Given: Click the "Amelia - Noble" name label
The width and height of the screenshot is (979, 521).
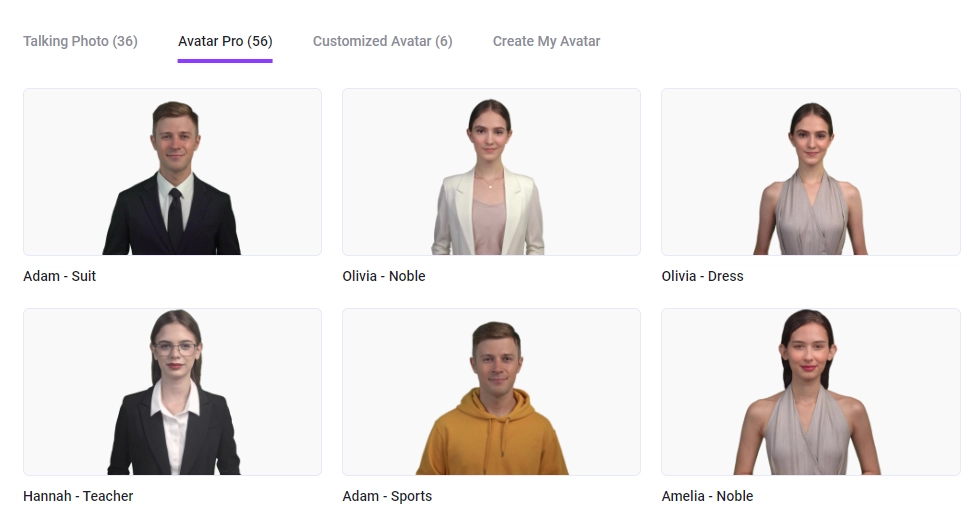Looking at the screenshot, I should click(x=707, y=496).
